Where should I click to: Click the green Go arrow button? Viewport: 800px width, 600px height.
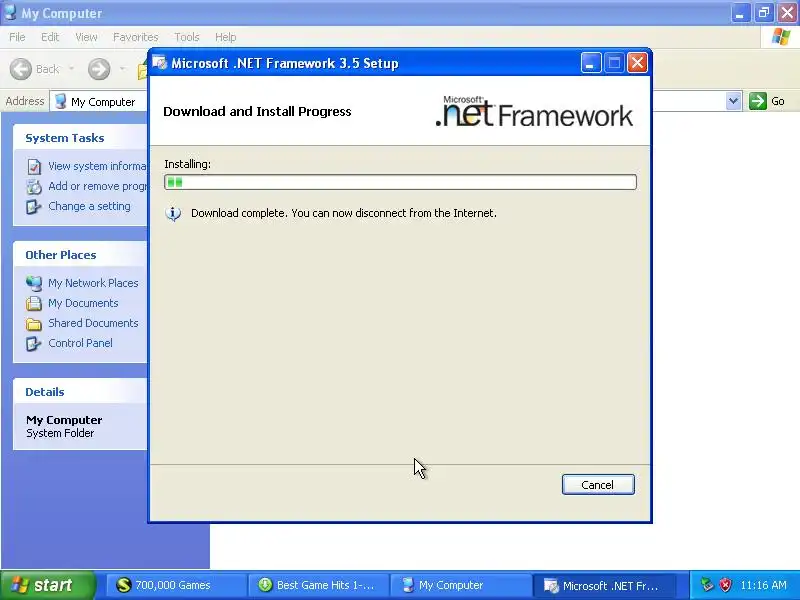[x=758, y=101]
